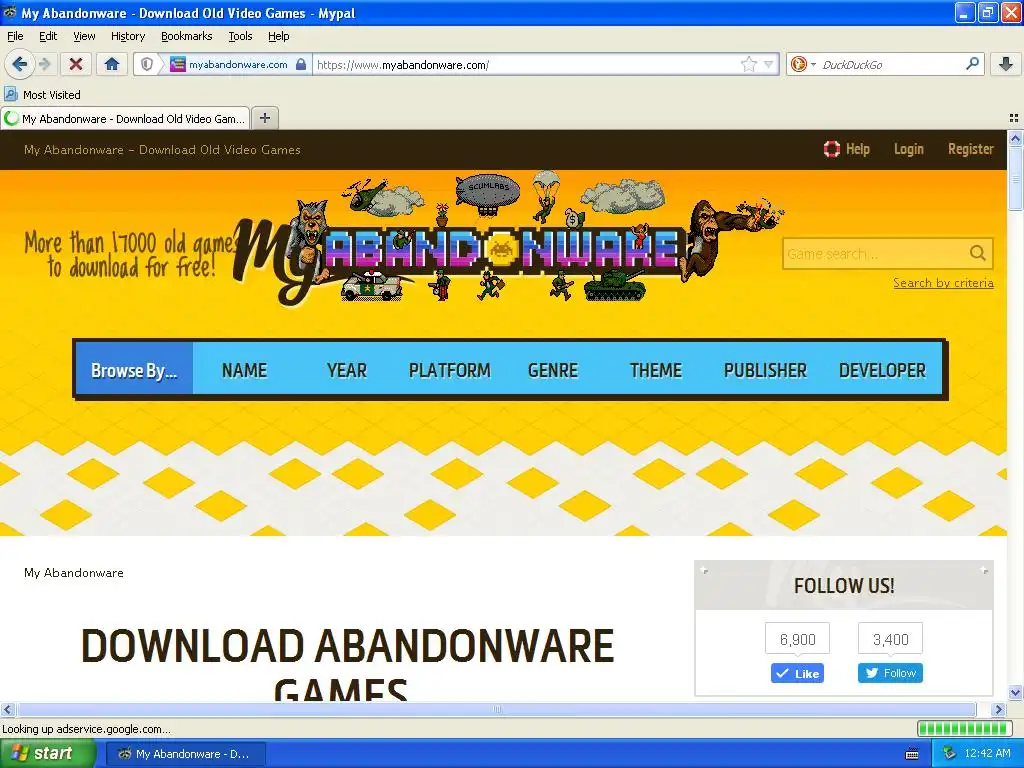Click the Game search input field
Viewport: 1024px width, 768px height.
[875, 253]
